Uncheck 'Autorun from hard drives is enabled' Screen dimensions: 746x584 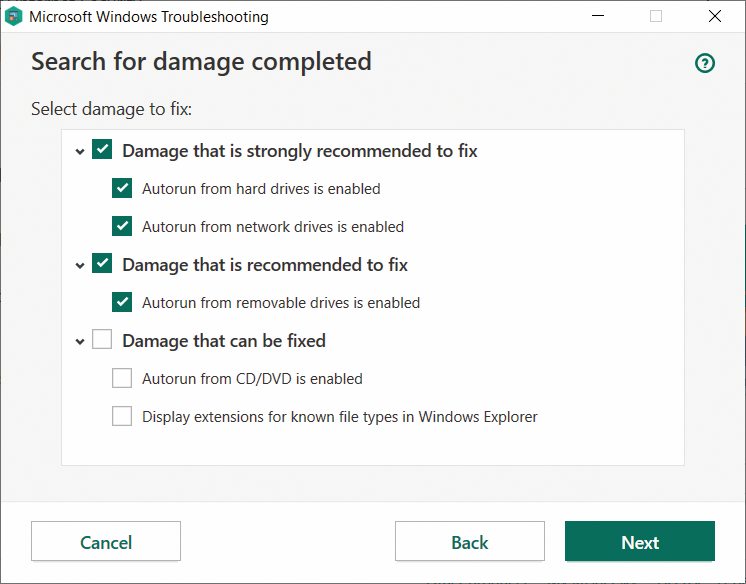(122, 188)
